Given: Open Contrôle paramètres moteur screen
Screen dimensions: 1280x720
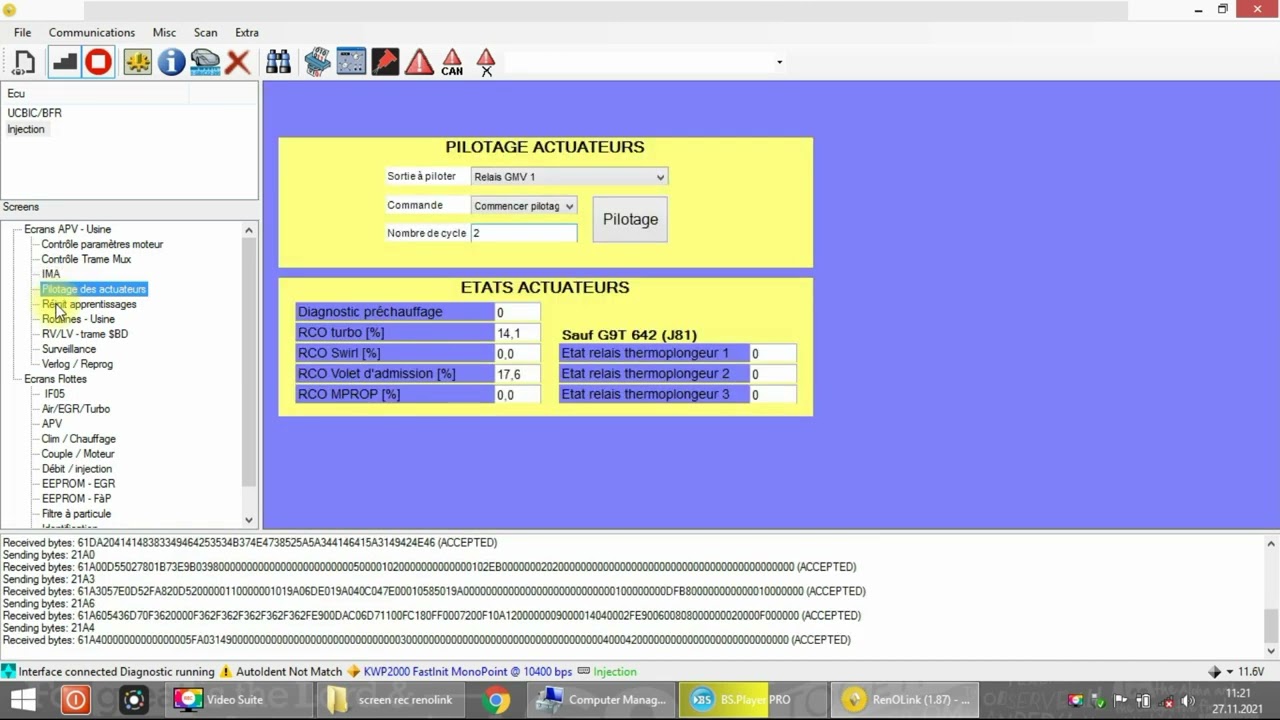Looking at the screenshot, I should 102,244.
